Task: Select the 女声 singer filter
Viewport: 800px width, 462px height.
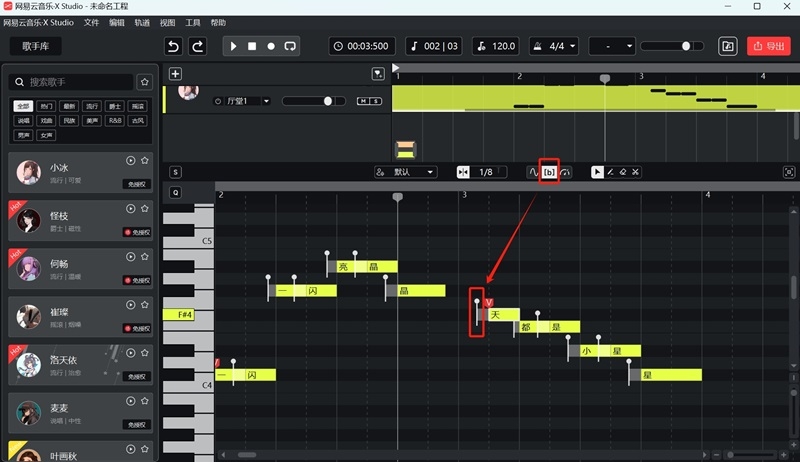Action: 46,136
